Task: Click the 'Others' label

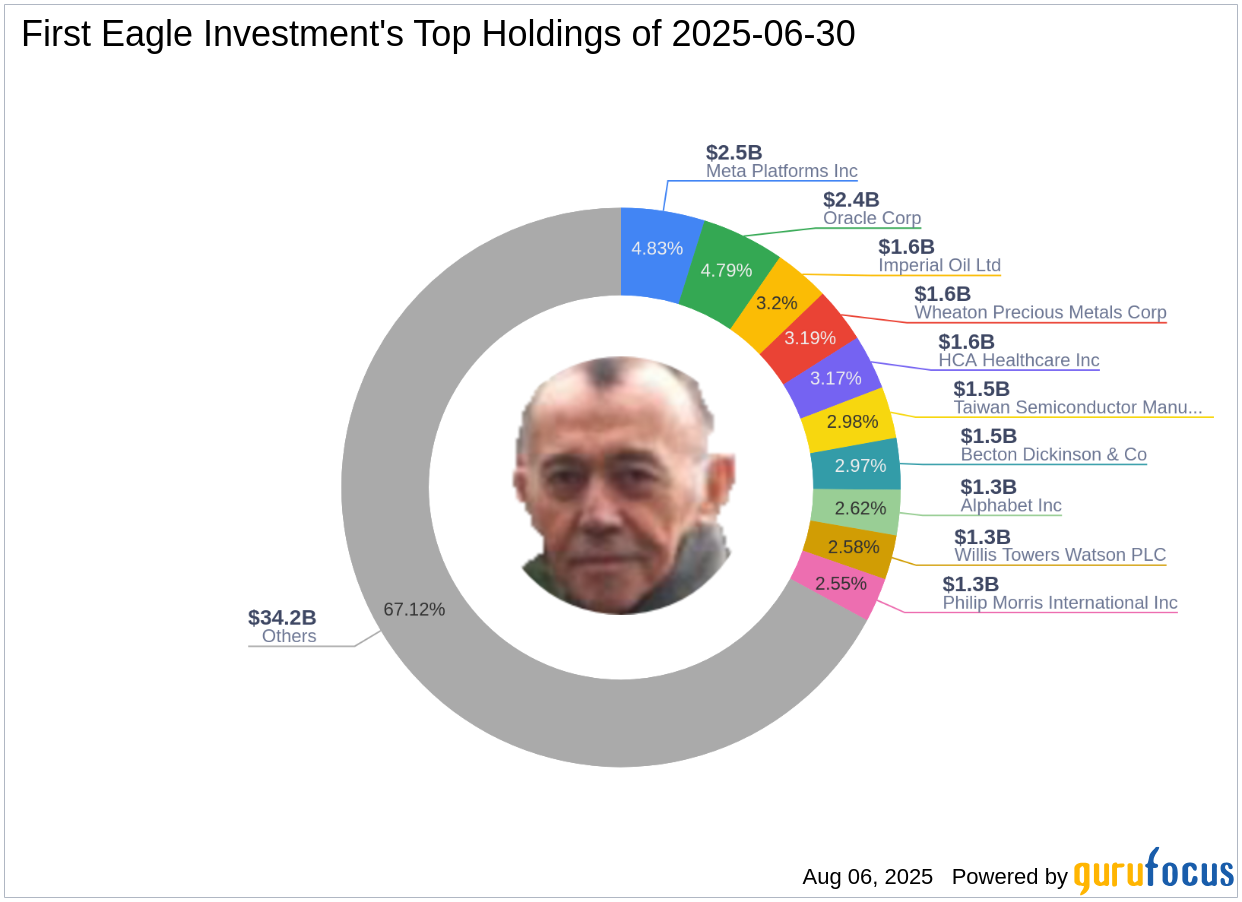Action: pyautogui.click(x=289, y=636)
